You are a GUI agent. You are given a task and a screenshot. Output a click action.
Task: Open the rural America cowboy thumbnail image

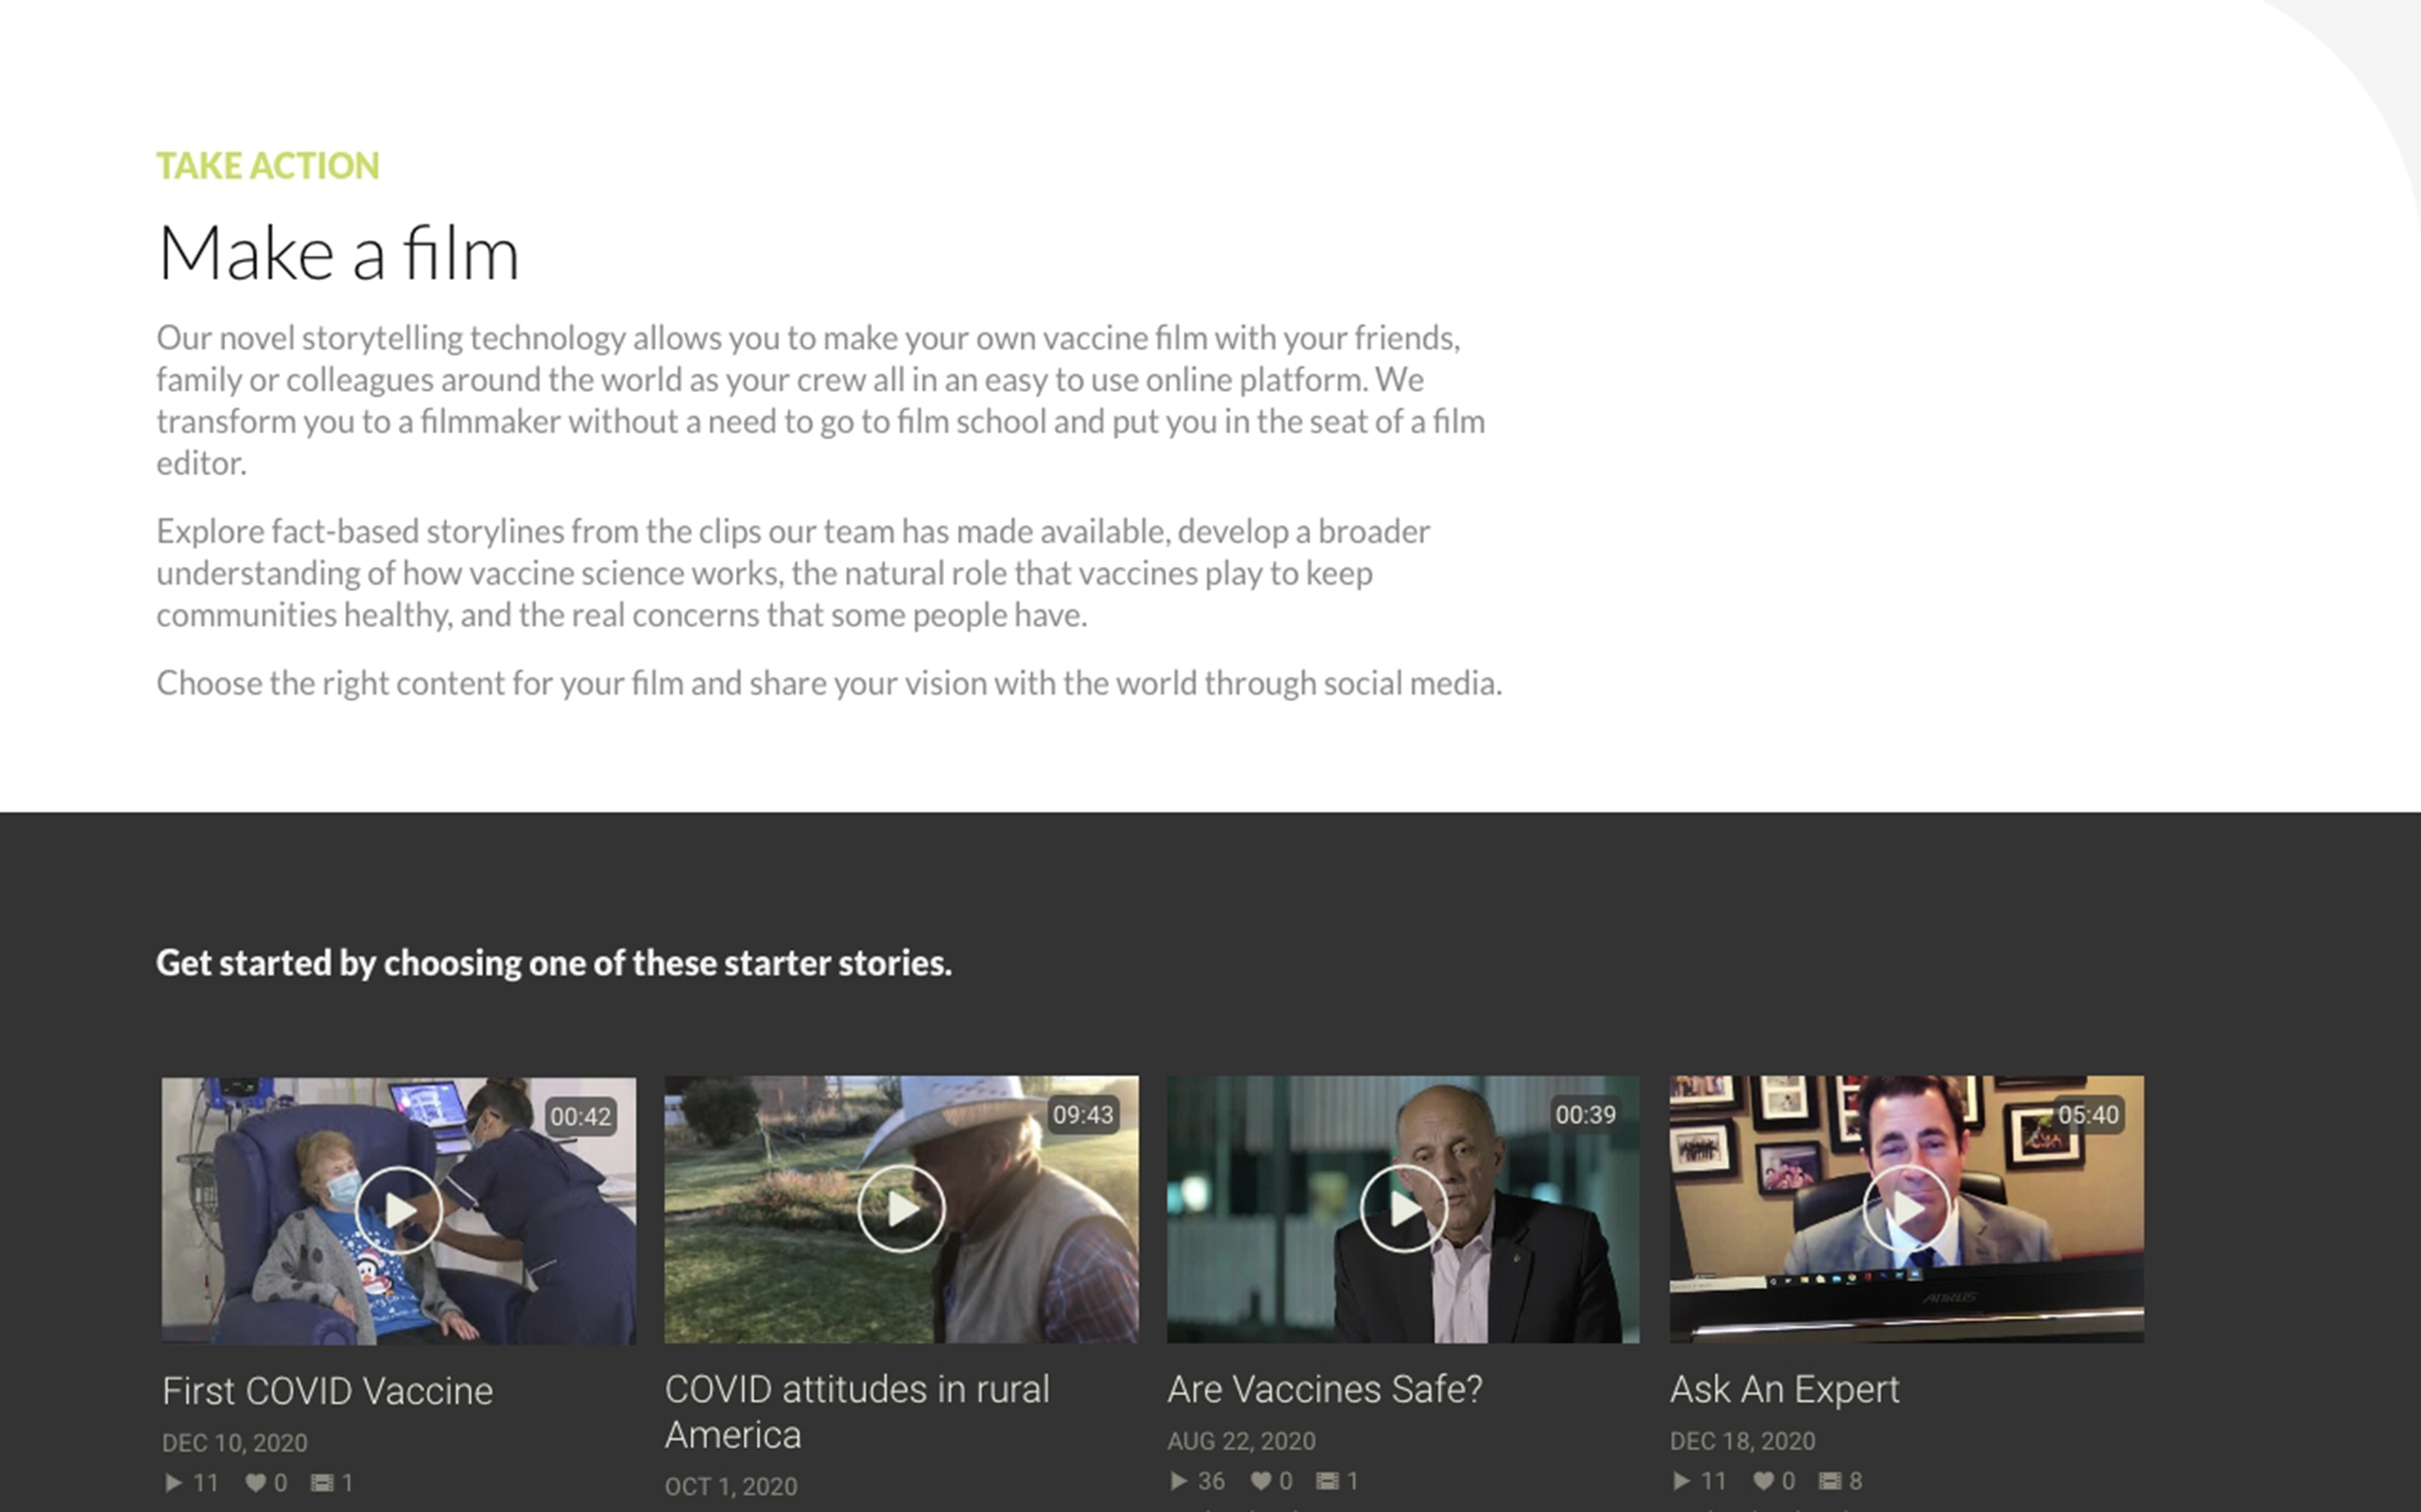pyautogui.click(x=901, y=1209)
